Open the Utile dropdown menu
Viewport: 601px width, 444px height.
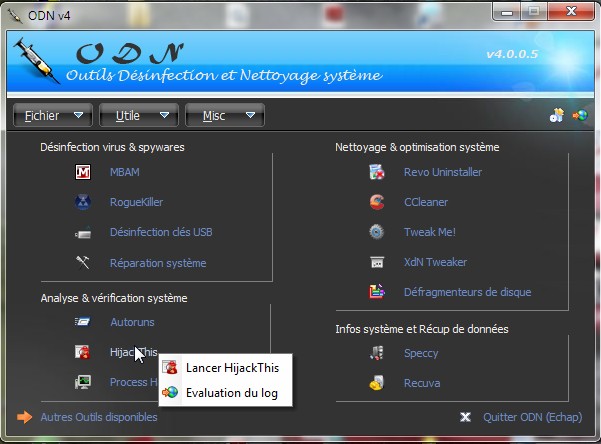pyautogui.click(x=139, y=115)
